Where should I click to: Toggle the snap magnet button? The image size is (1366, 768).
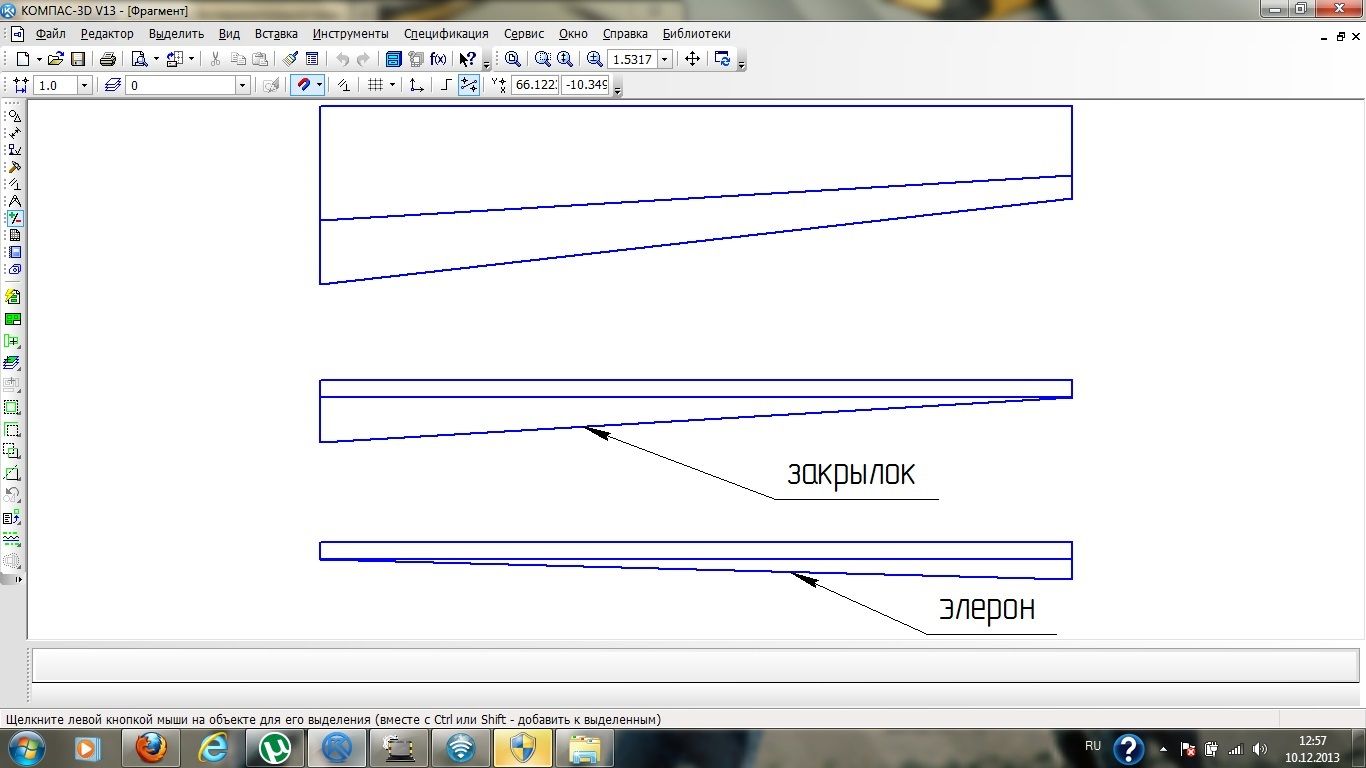point(303,85)
